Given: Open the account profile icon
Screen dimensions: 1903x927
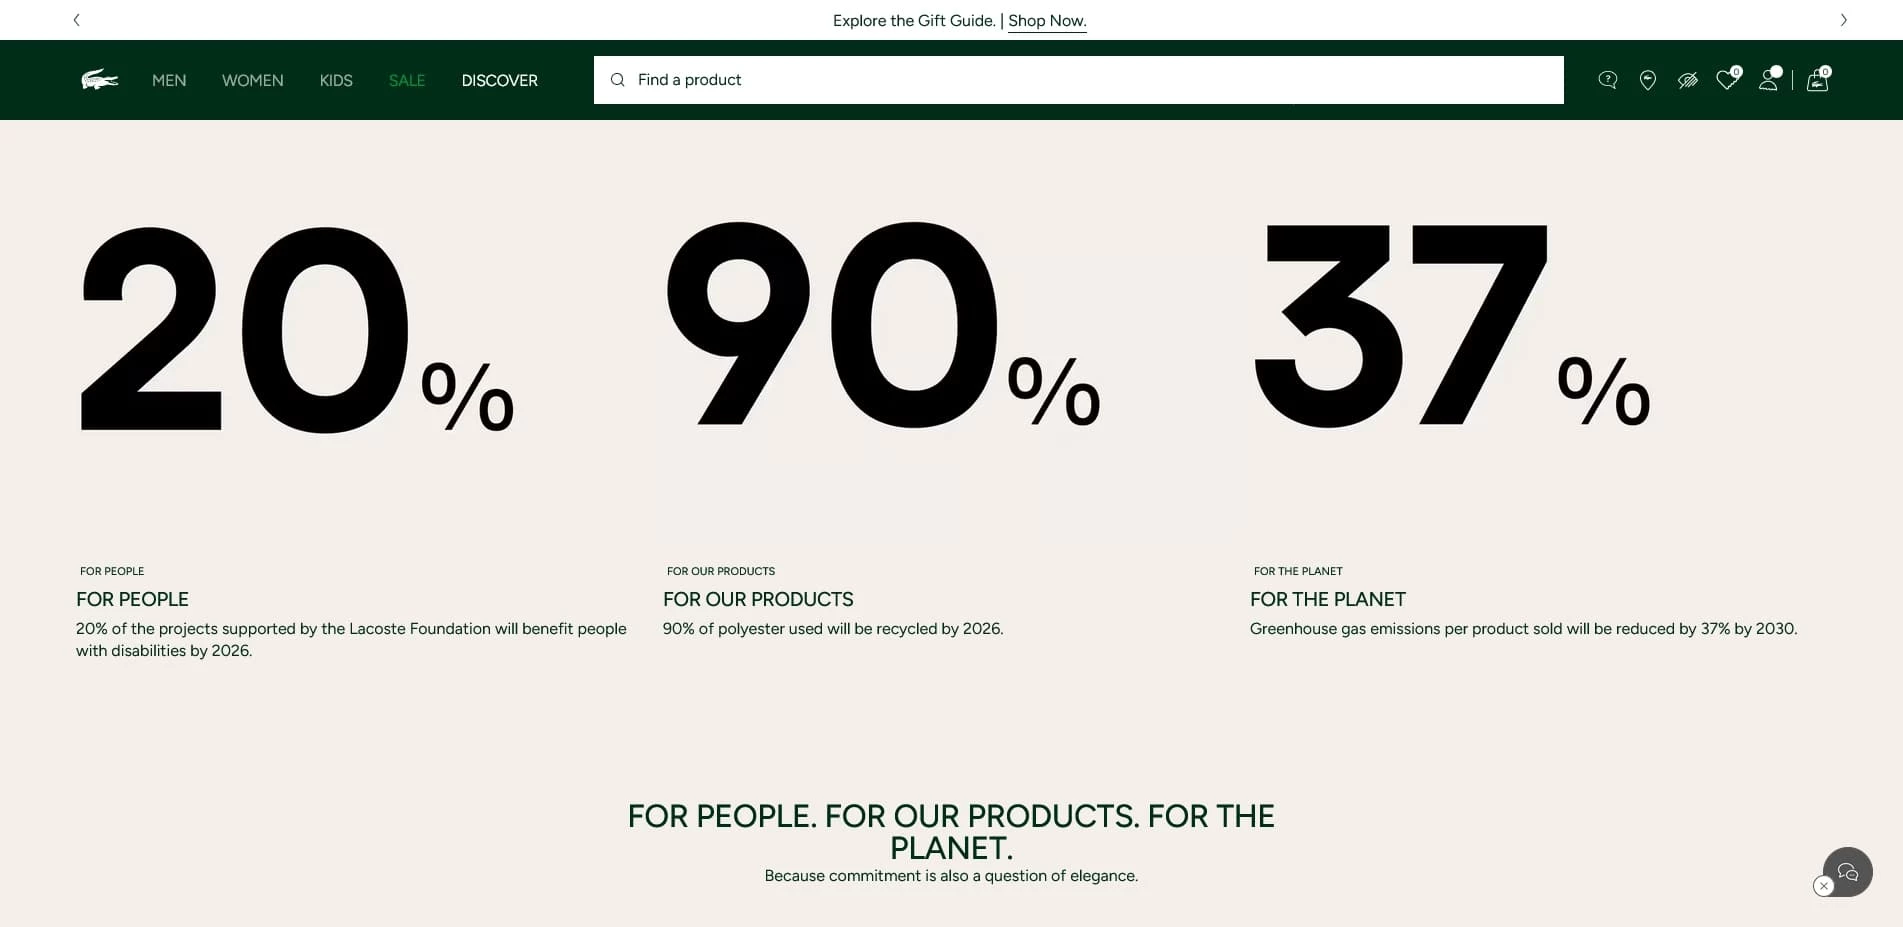Looking at the screenshot, I should coord(1768,80).
